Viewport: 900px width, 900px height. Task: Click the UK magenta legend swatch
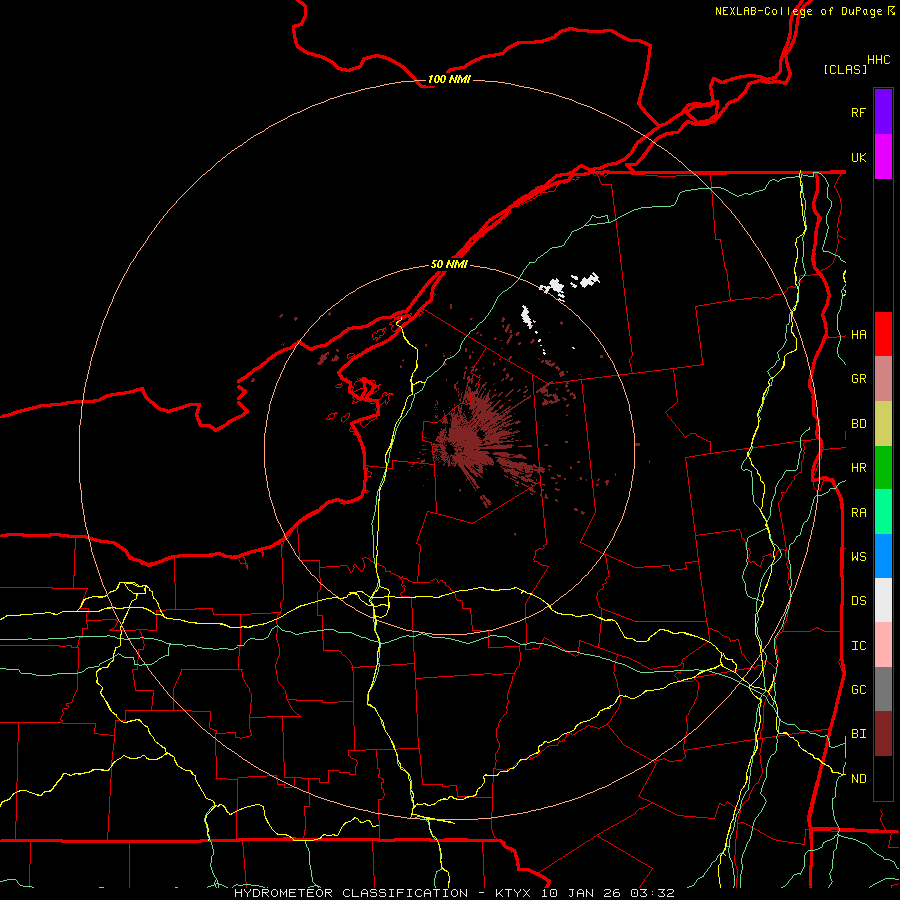883,157
